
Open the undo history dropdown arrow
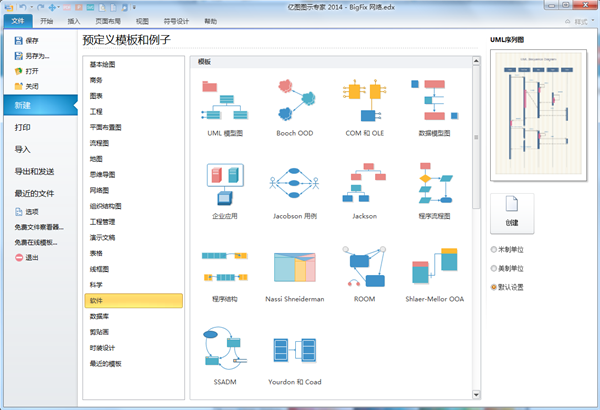(31, 7)
